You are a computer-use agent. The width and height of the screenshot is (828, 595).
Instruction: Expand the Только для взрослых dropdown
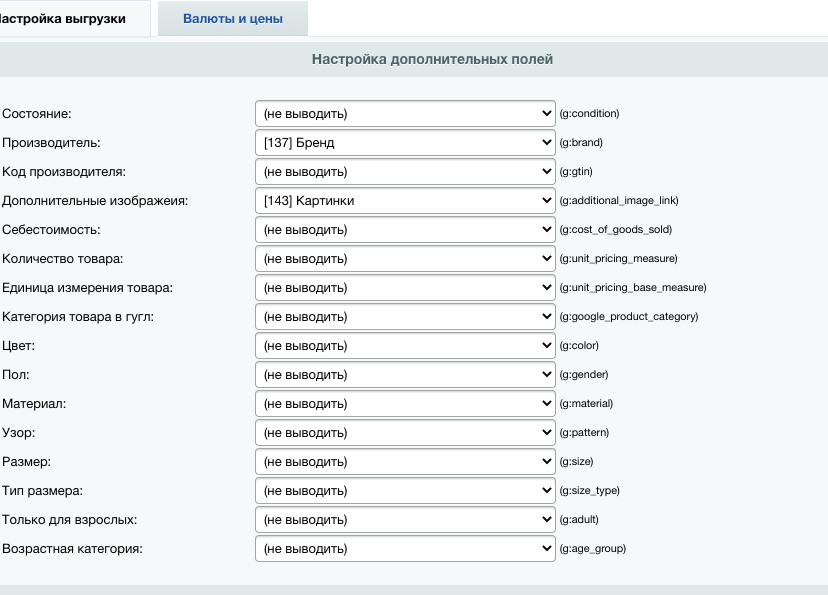click(405, 520)
